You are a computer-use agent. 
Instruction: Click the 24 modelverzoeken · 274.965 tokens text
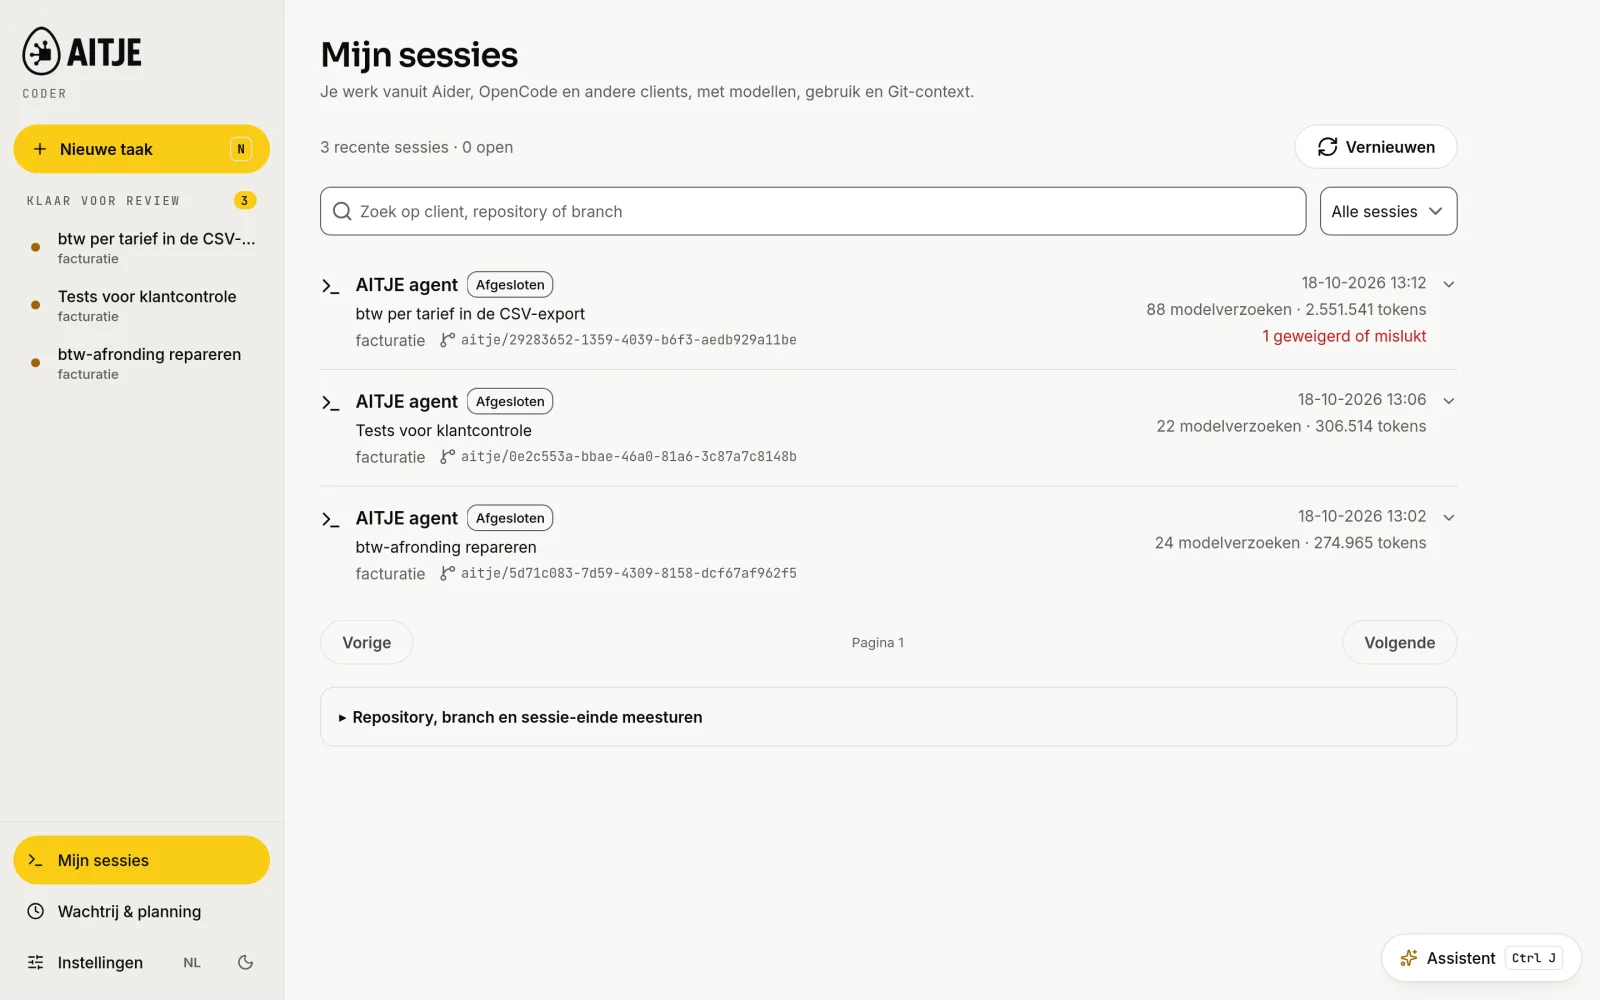(x=1290, y=542)
